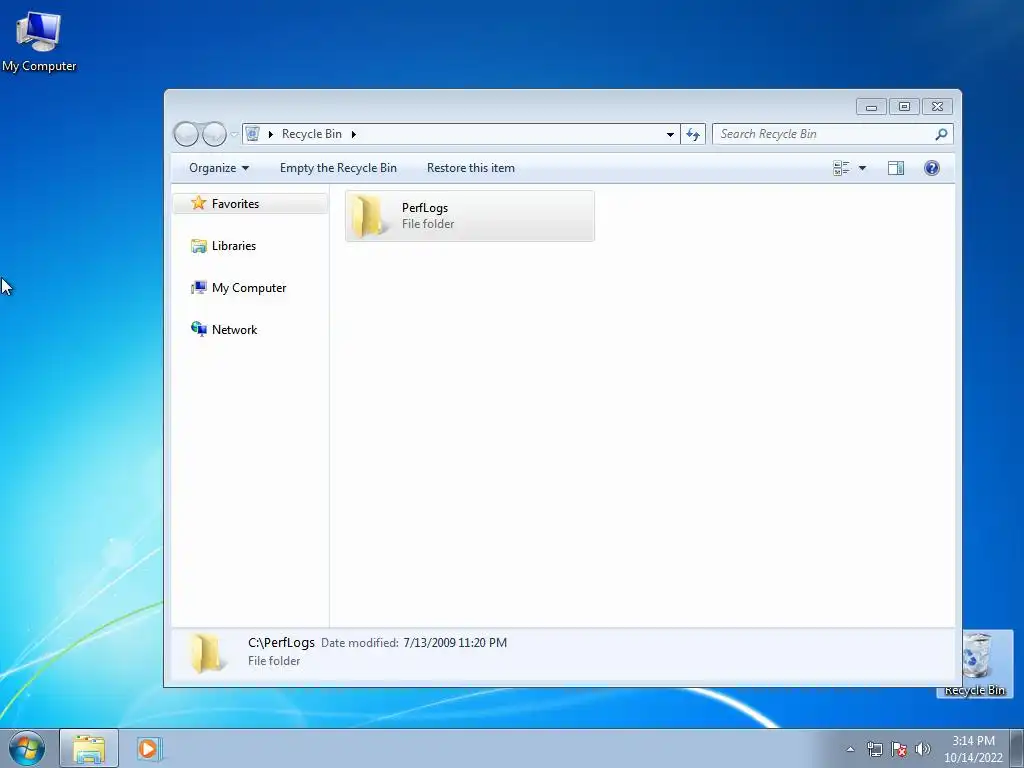This screenshot has height=768, width=1024.
Task: Click the C:\PerfLogs path in details pane
Action: pos(281,643)
